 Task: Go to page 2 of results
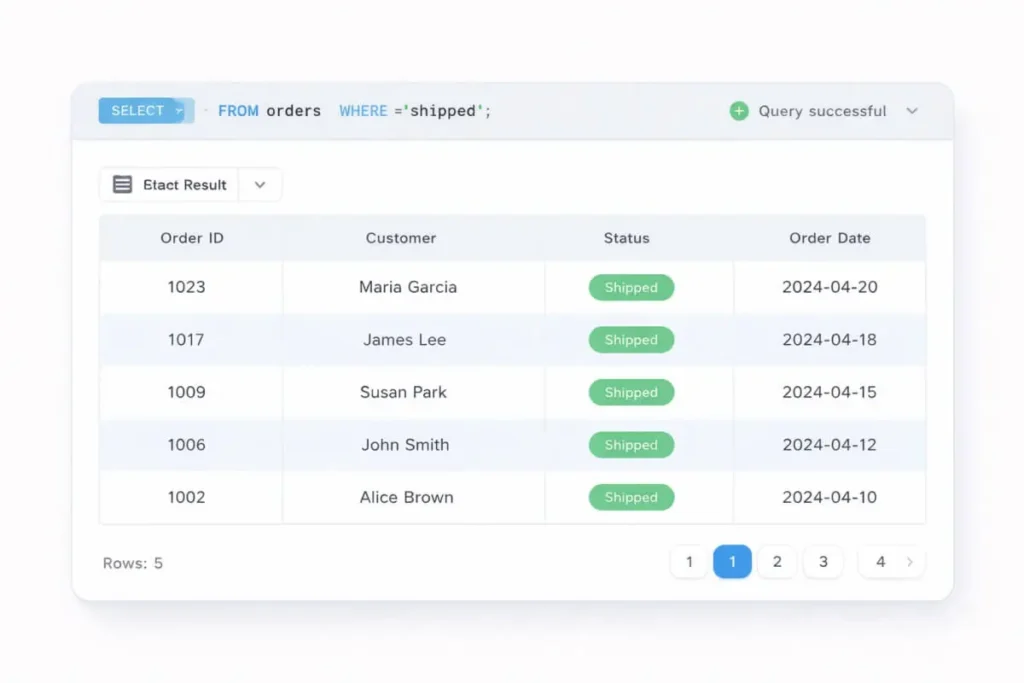pyautogui.click(x=777, y=562)
